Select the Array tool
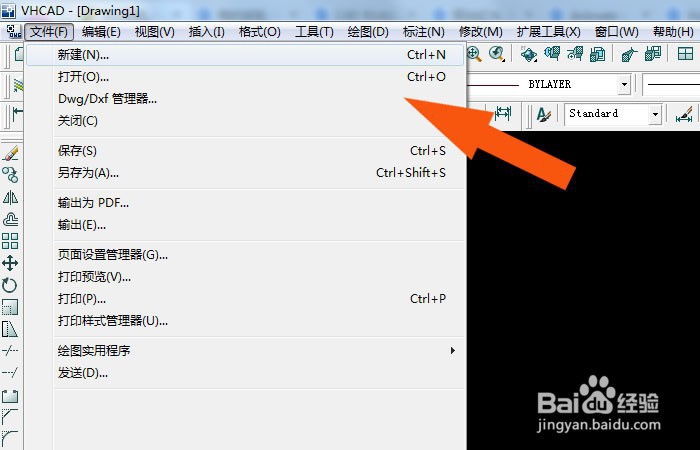700x450 pixels. click(x=10, y=241)
